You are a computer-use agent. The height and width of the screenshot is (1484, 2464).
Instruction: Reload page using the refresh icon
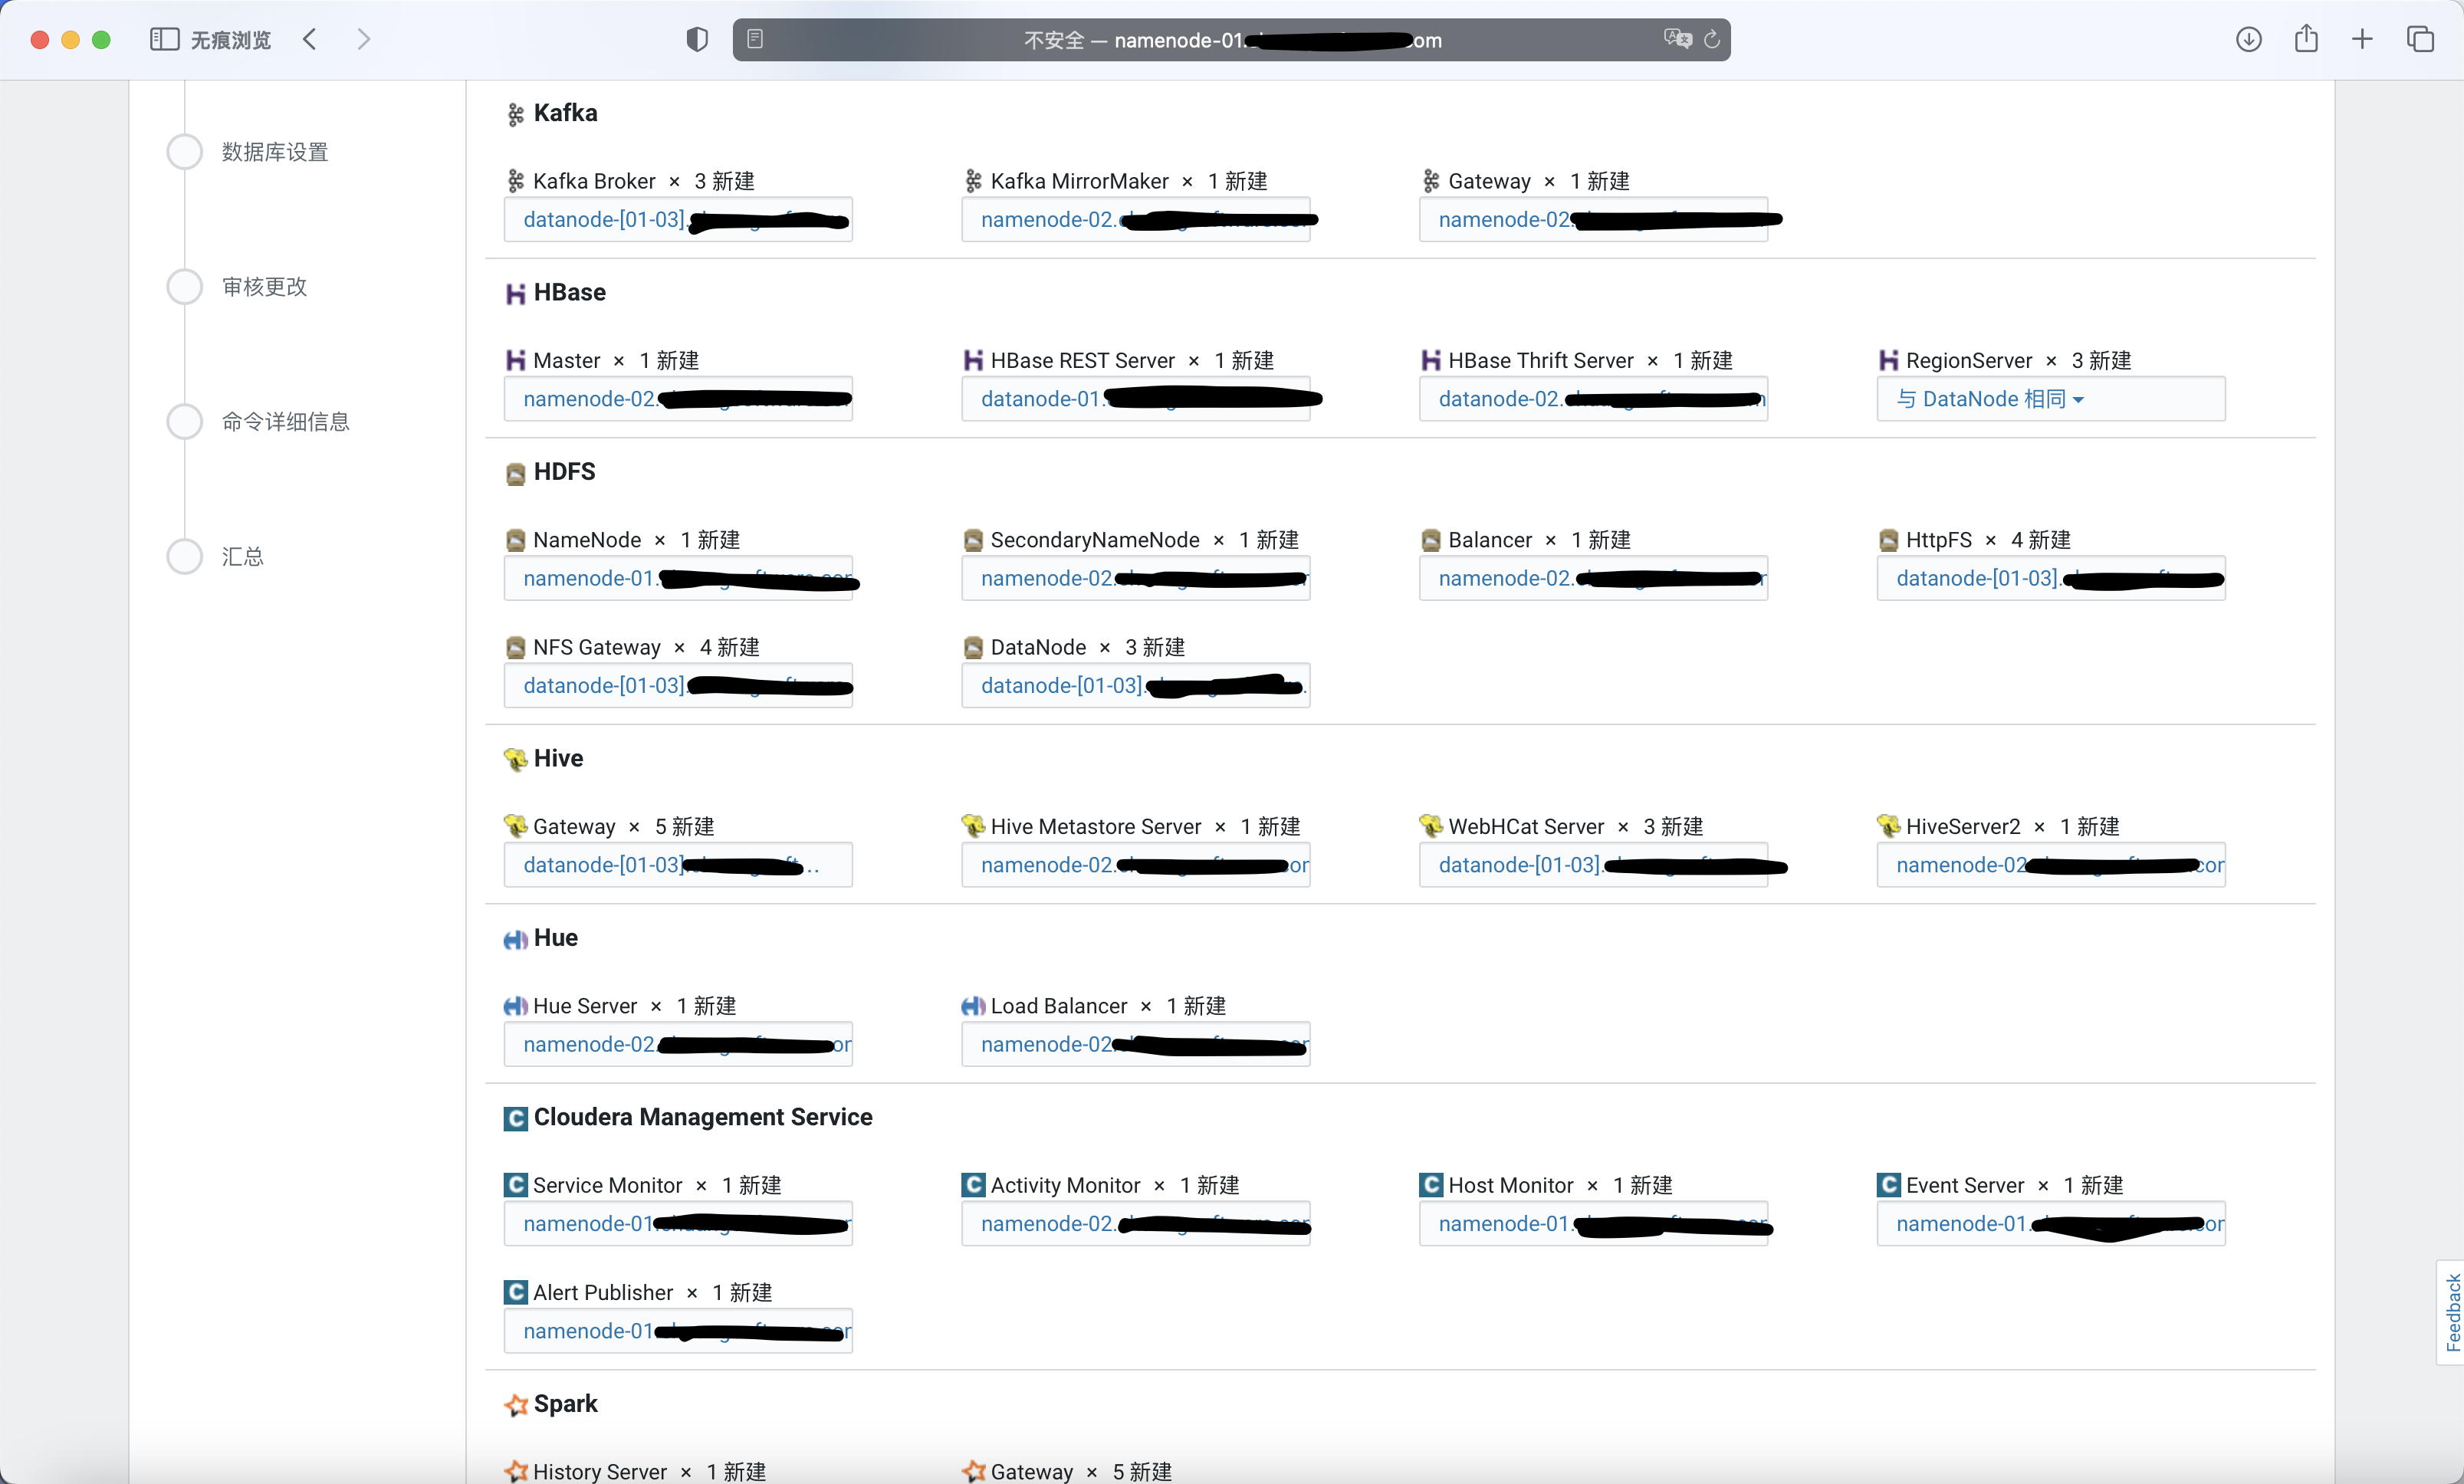1712,39
